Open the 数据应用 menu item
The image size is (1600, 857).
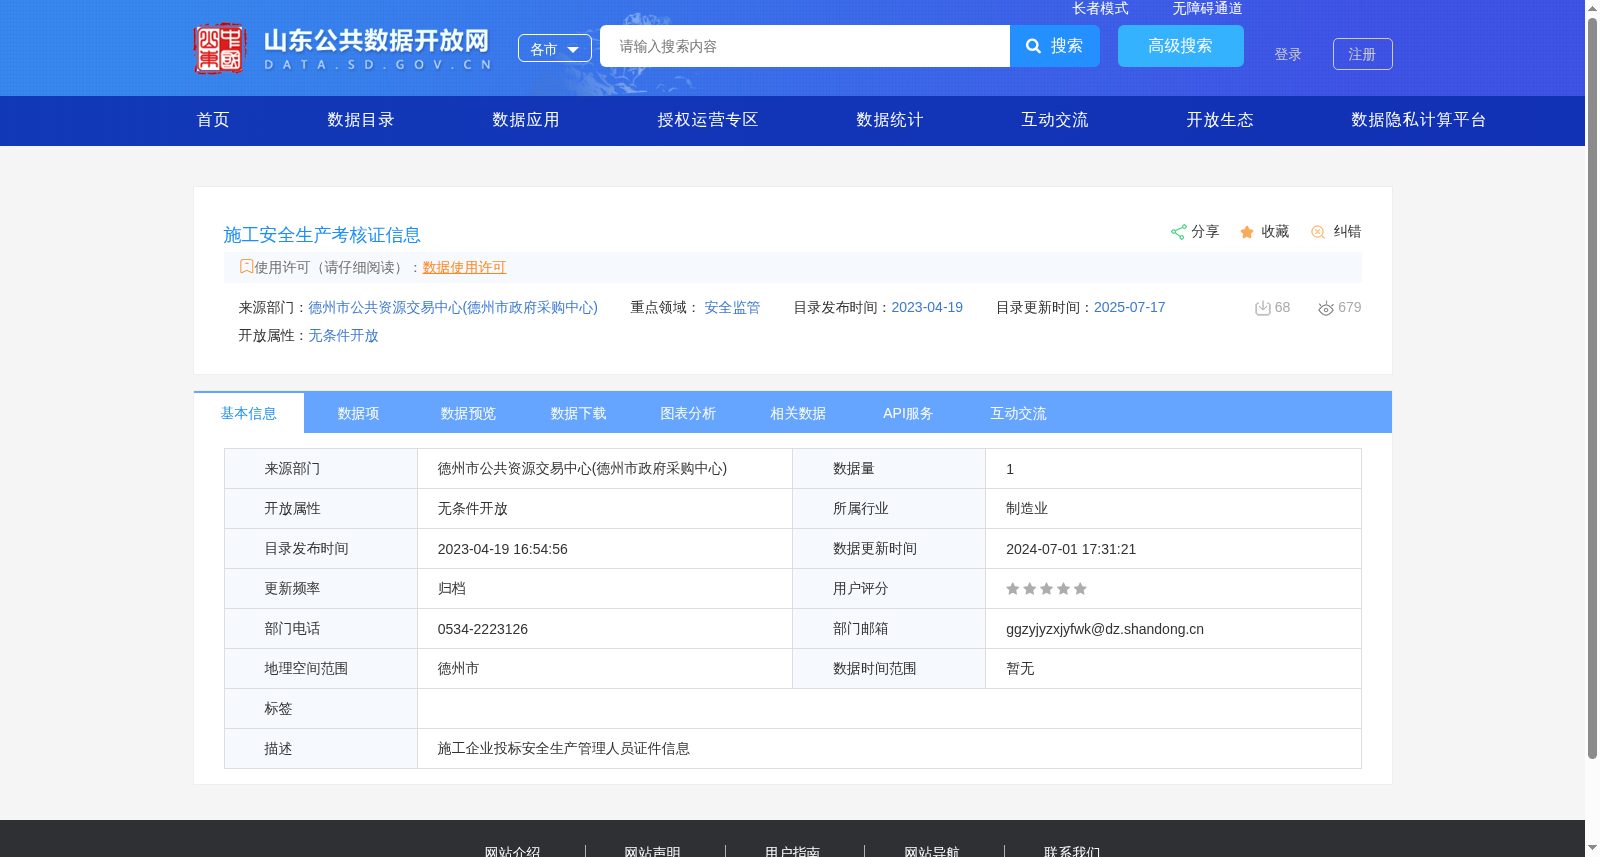[526, 120]
